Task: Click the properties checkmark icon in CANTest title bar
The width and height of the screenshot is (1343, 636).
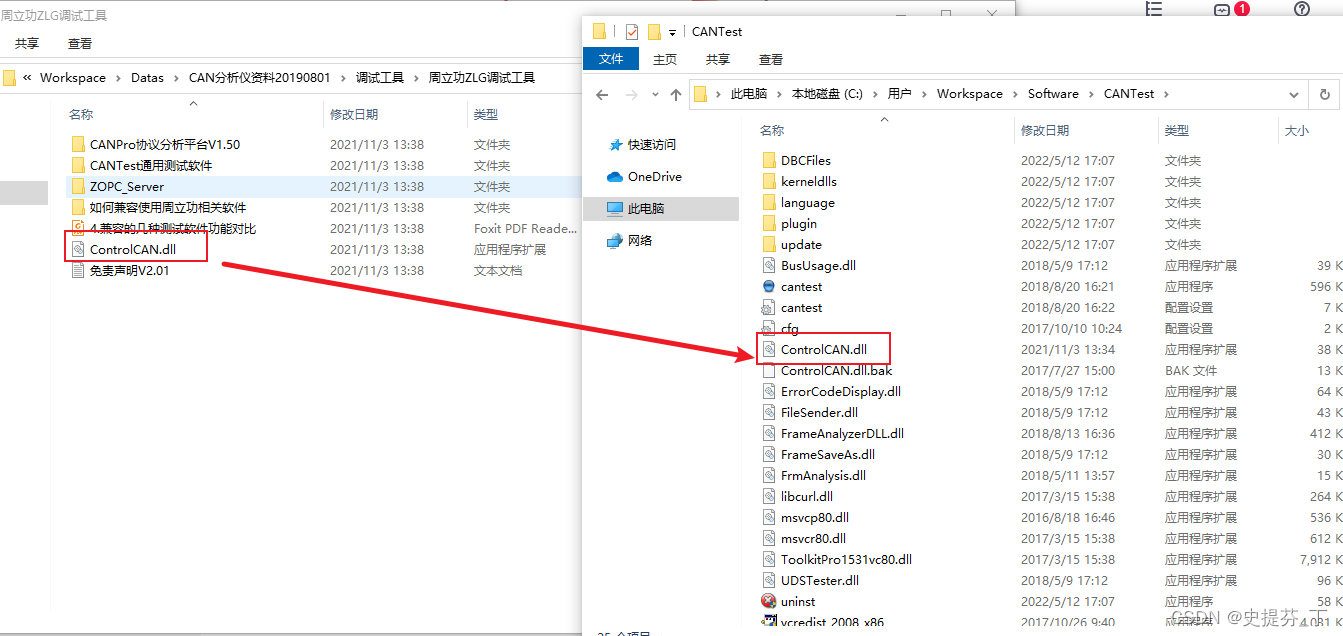Action: (632, 31)
